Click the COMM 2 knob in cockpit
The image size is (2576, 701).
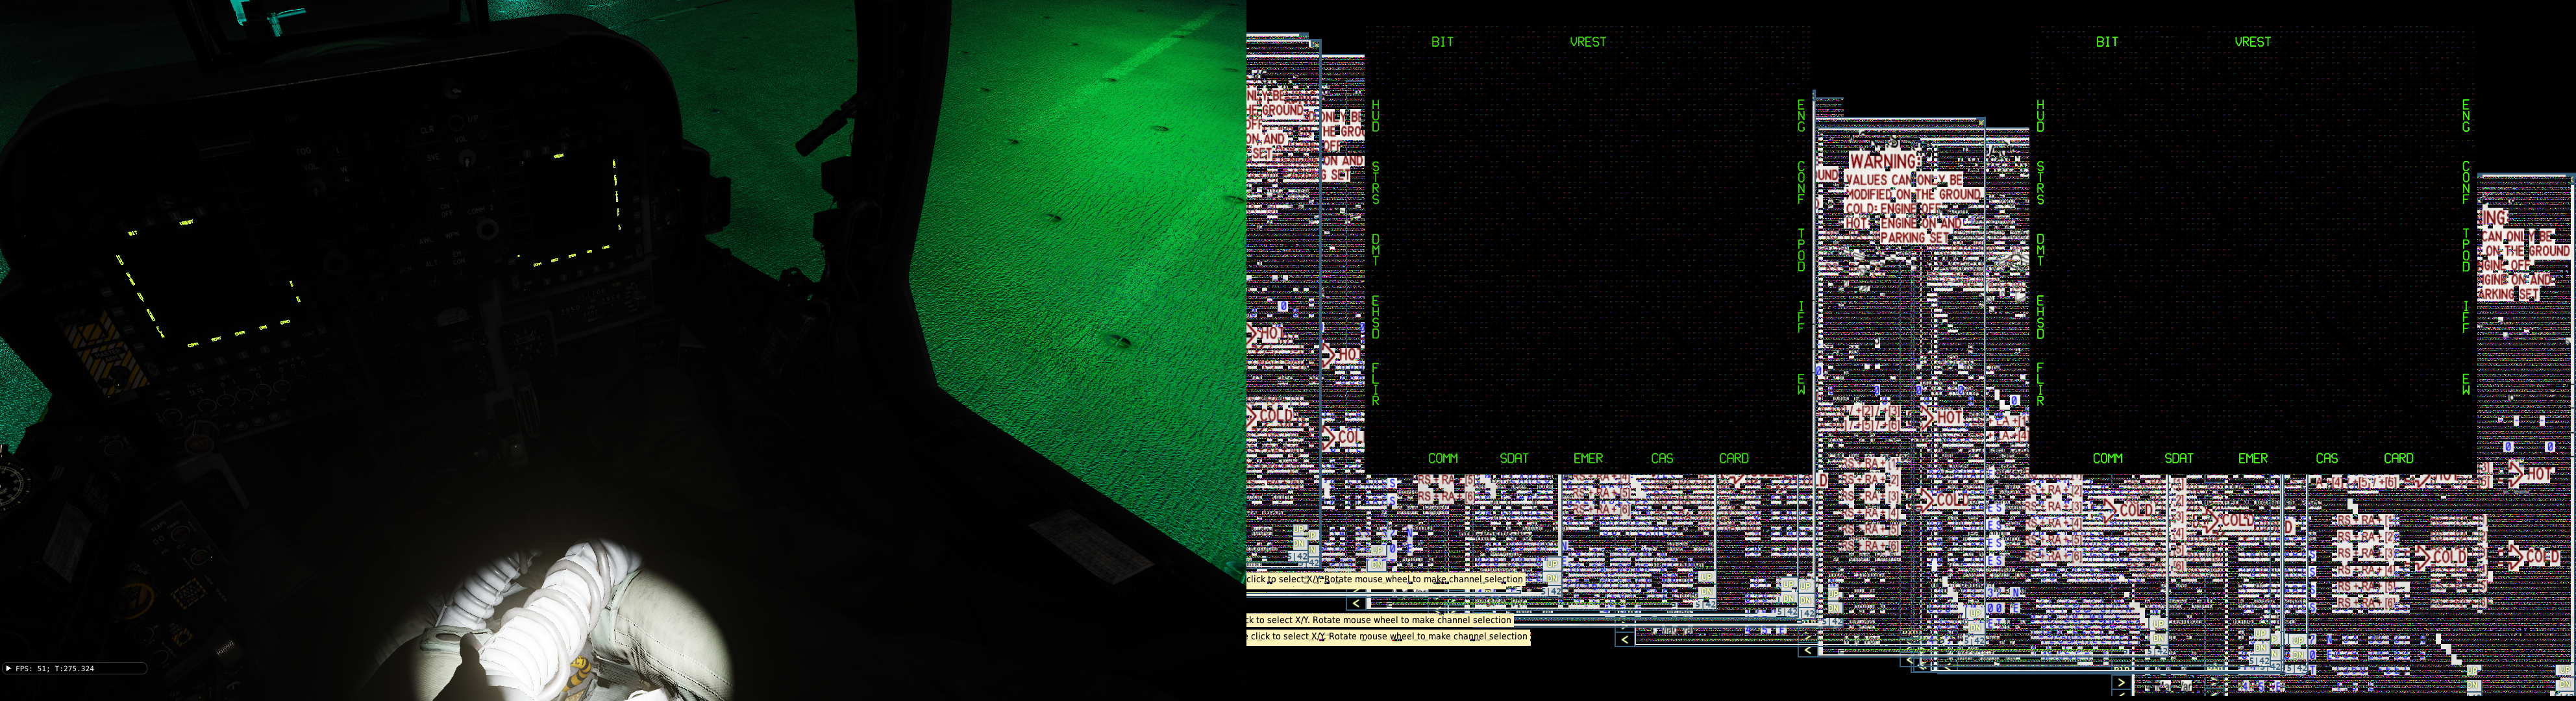[488, 230]
